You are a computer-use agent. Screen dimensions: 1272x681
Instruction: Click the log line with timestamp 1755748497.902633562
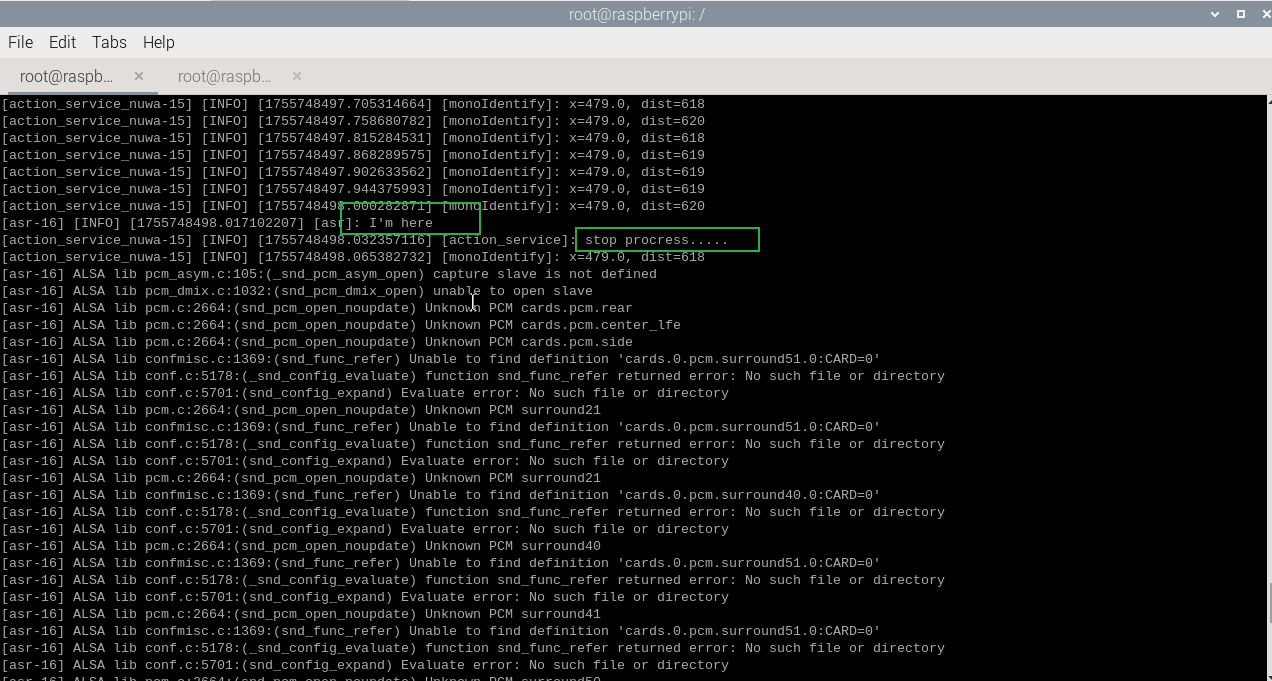(x=353, y=172)
